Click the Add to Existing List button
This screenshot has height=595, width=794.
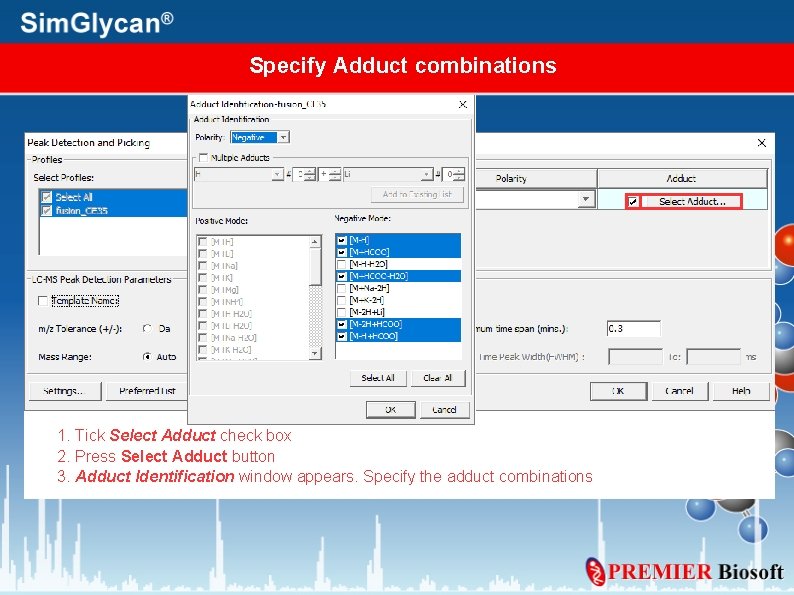(x=417, y=194)
